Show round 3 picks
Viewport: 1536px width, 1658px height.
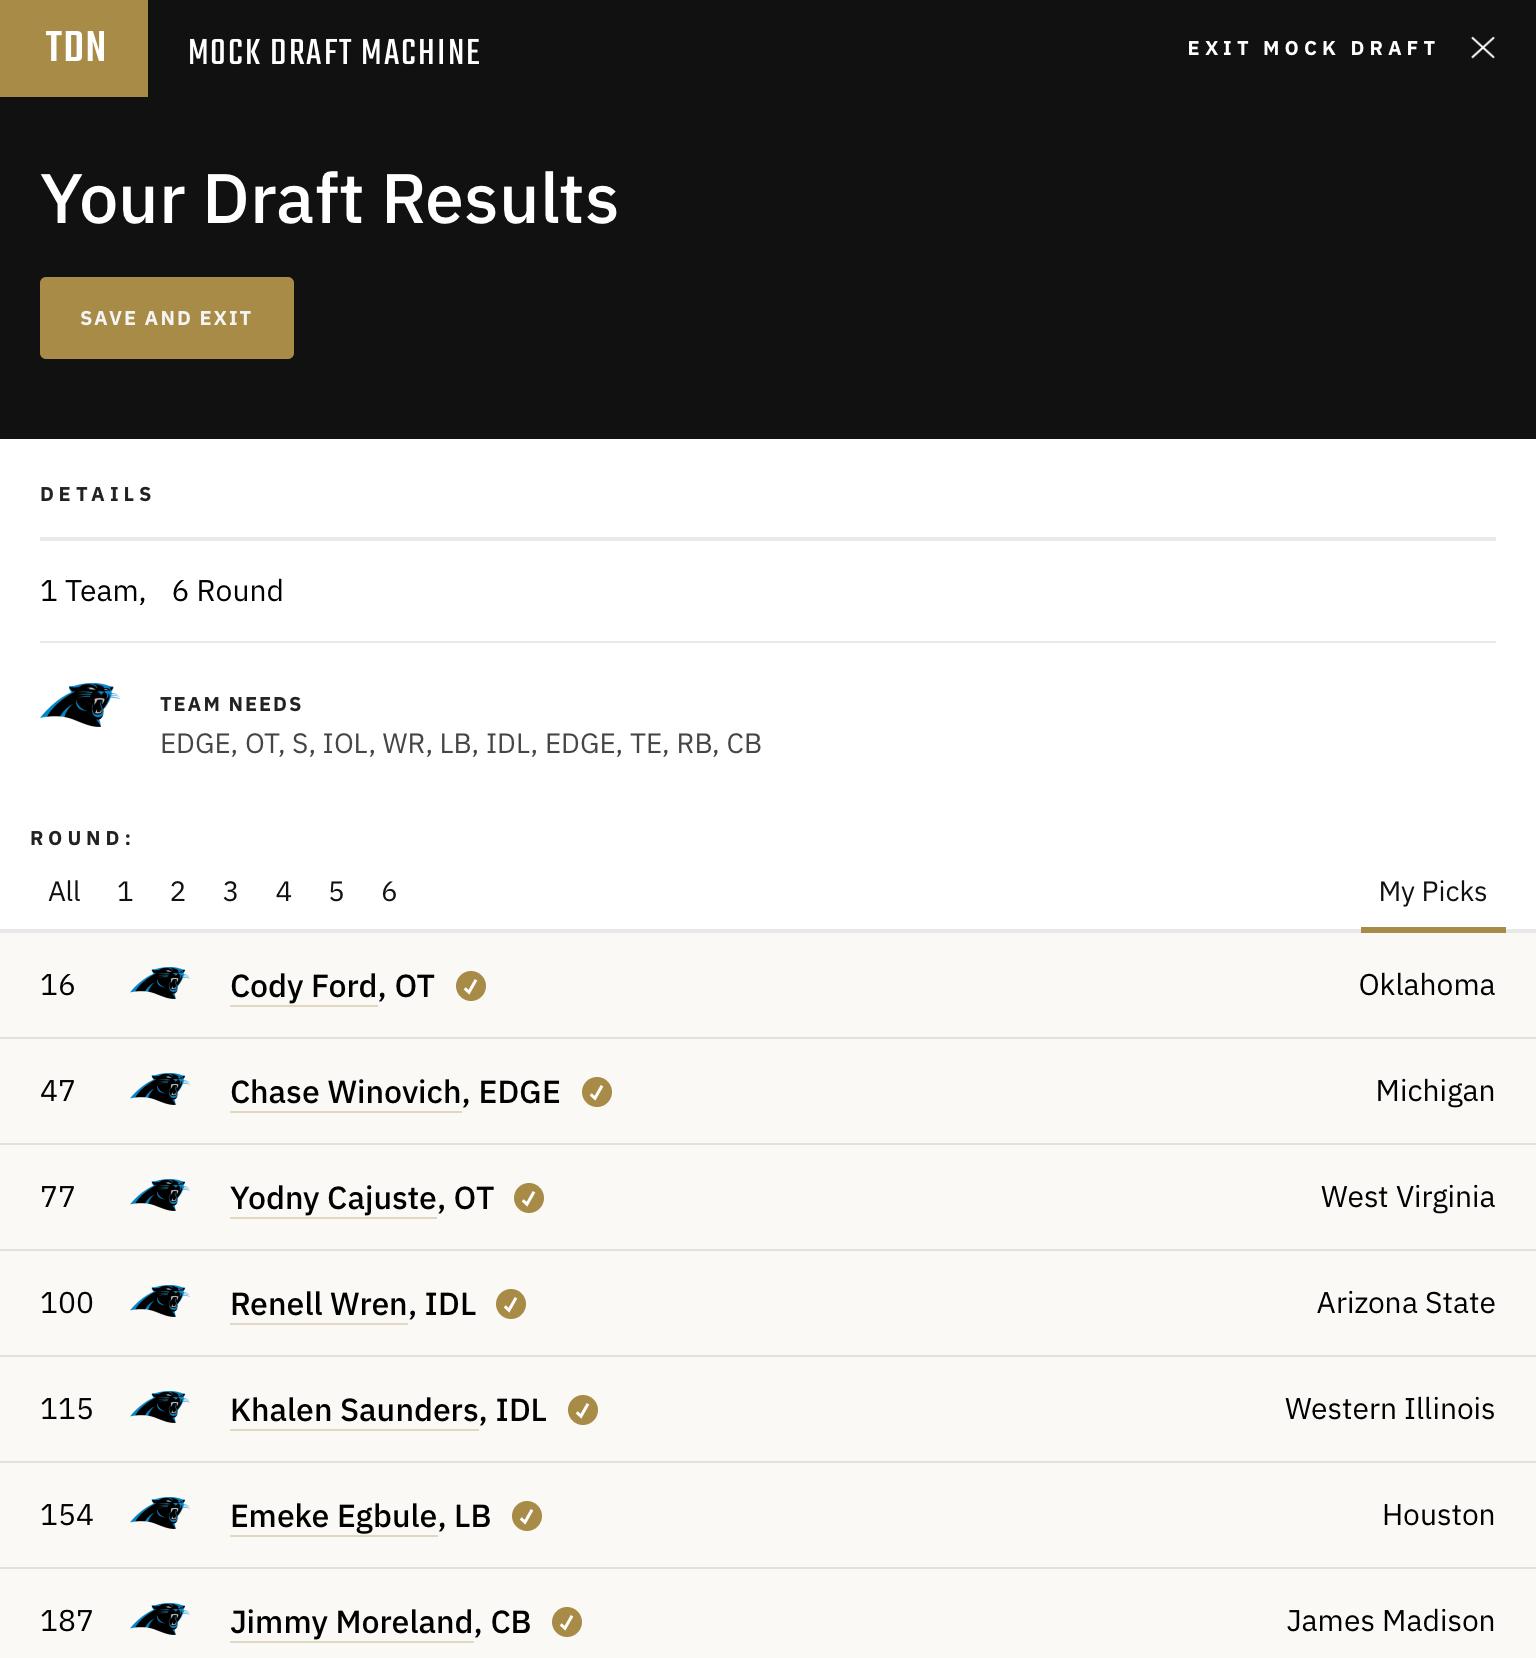[230, 892]
